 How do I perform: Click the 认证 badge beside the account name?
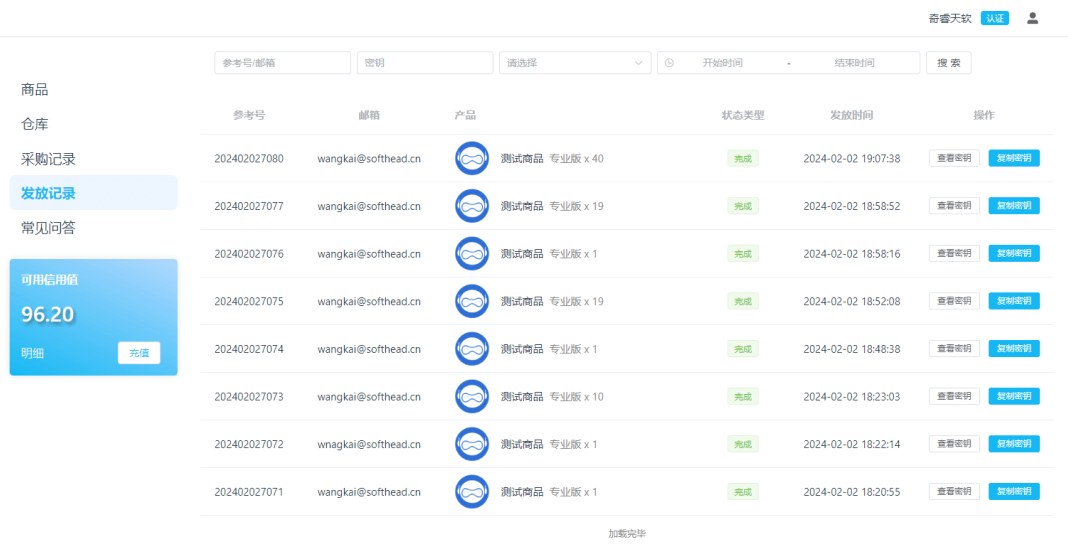coord(994,18)
